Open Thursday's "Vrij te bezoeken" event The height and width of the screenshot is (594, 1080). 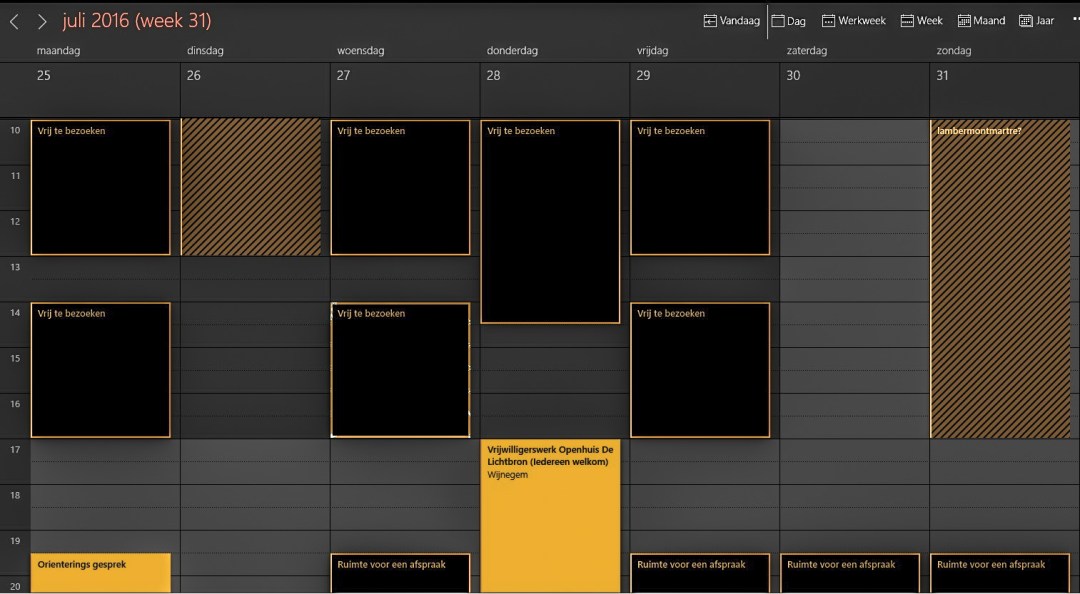(x=550, y=222)
